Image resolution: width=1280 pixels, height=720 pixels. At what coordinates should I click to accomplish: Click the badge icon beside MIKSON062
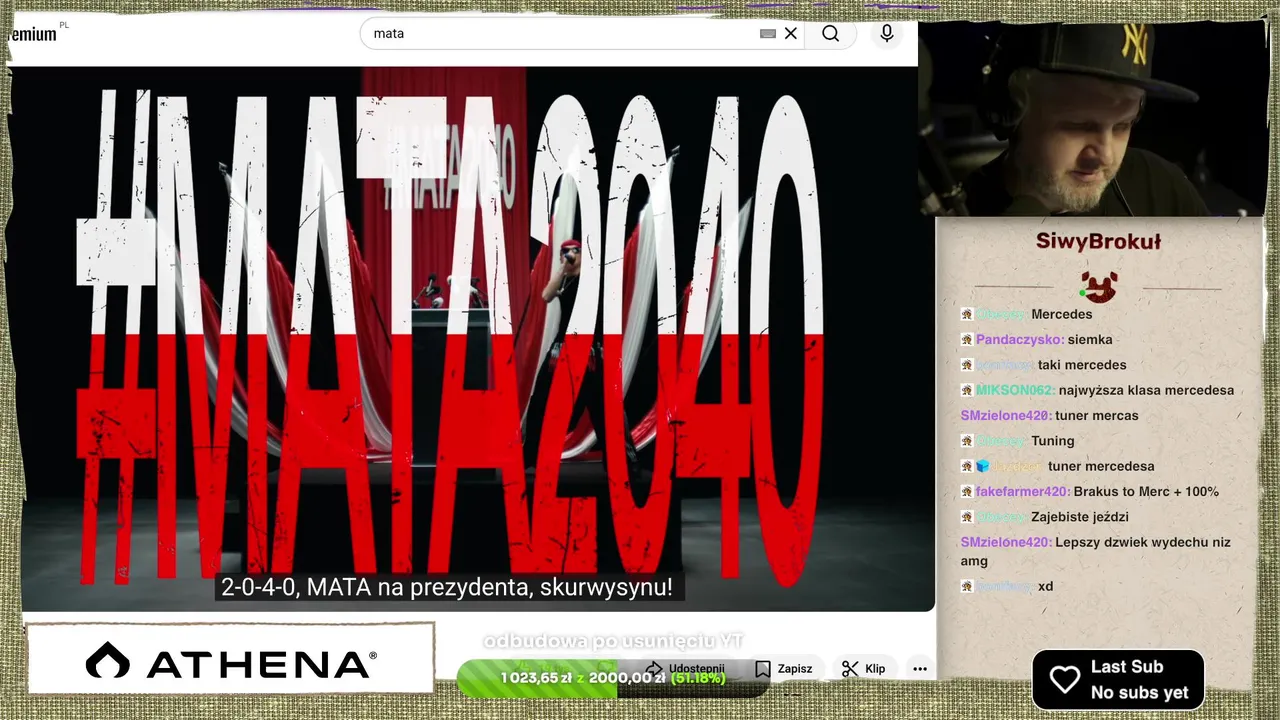click(967, 390)
